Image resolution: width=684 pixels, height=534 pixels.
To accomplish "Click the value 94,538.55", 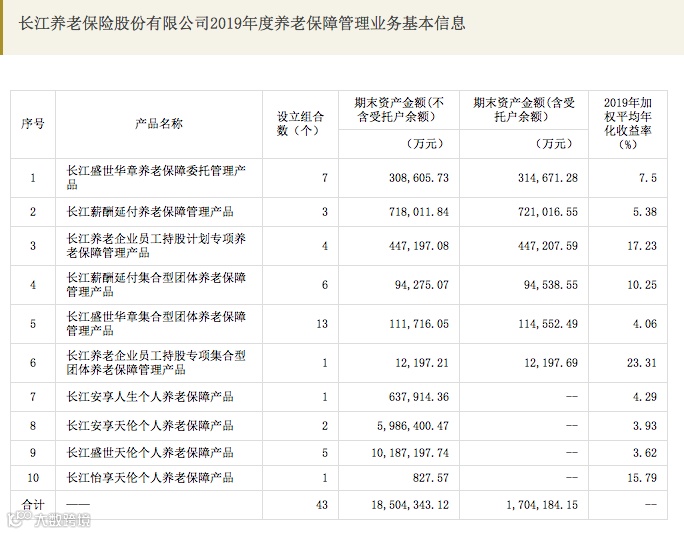I will [551, 285].
